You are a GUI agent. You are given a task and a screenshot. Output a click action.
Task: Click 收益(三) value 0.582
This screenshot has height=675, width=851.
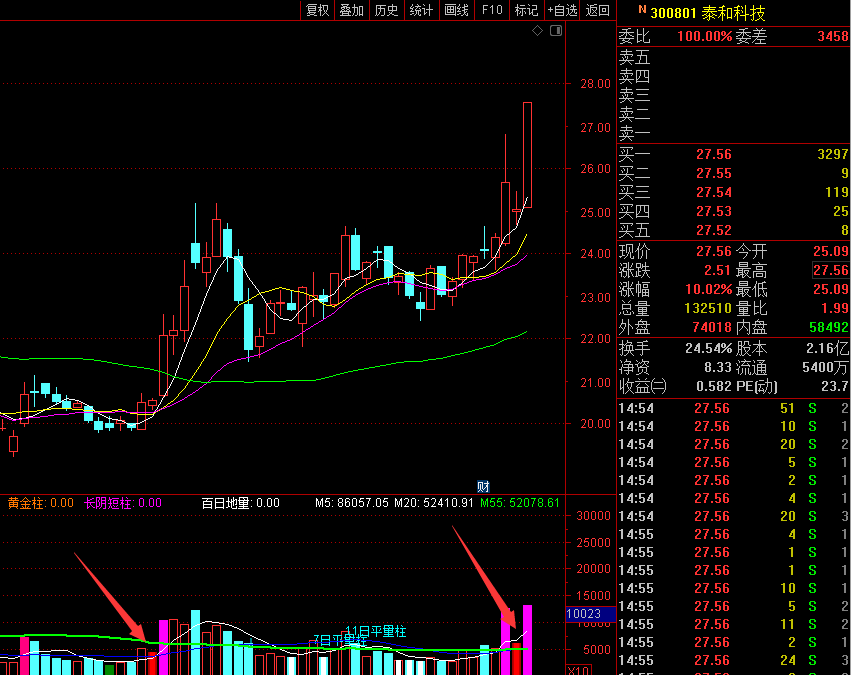[714, 386]
